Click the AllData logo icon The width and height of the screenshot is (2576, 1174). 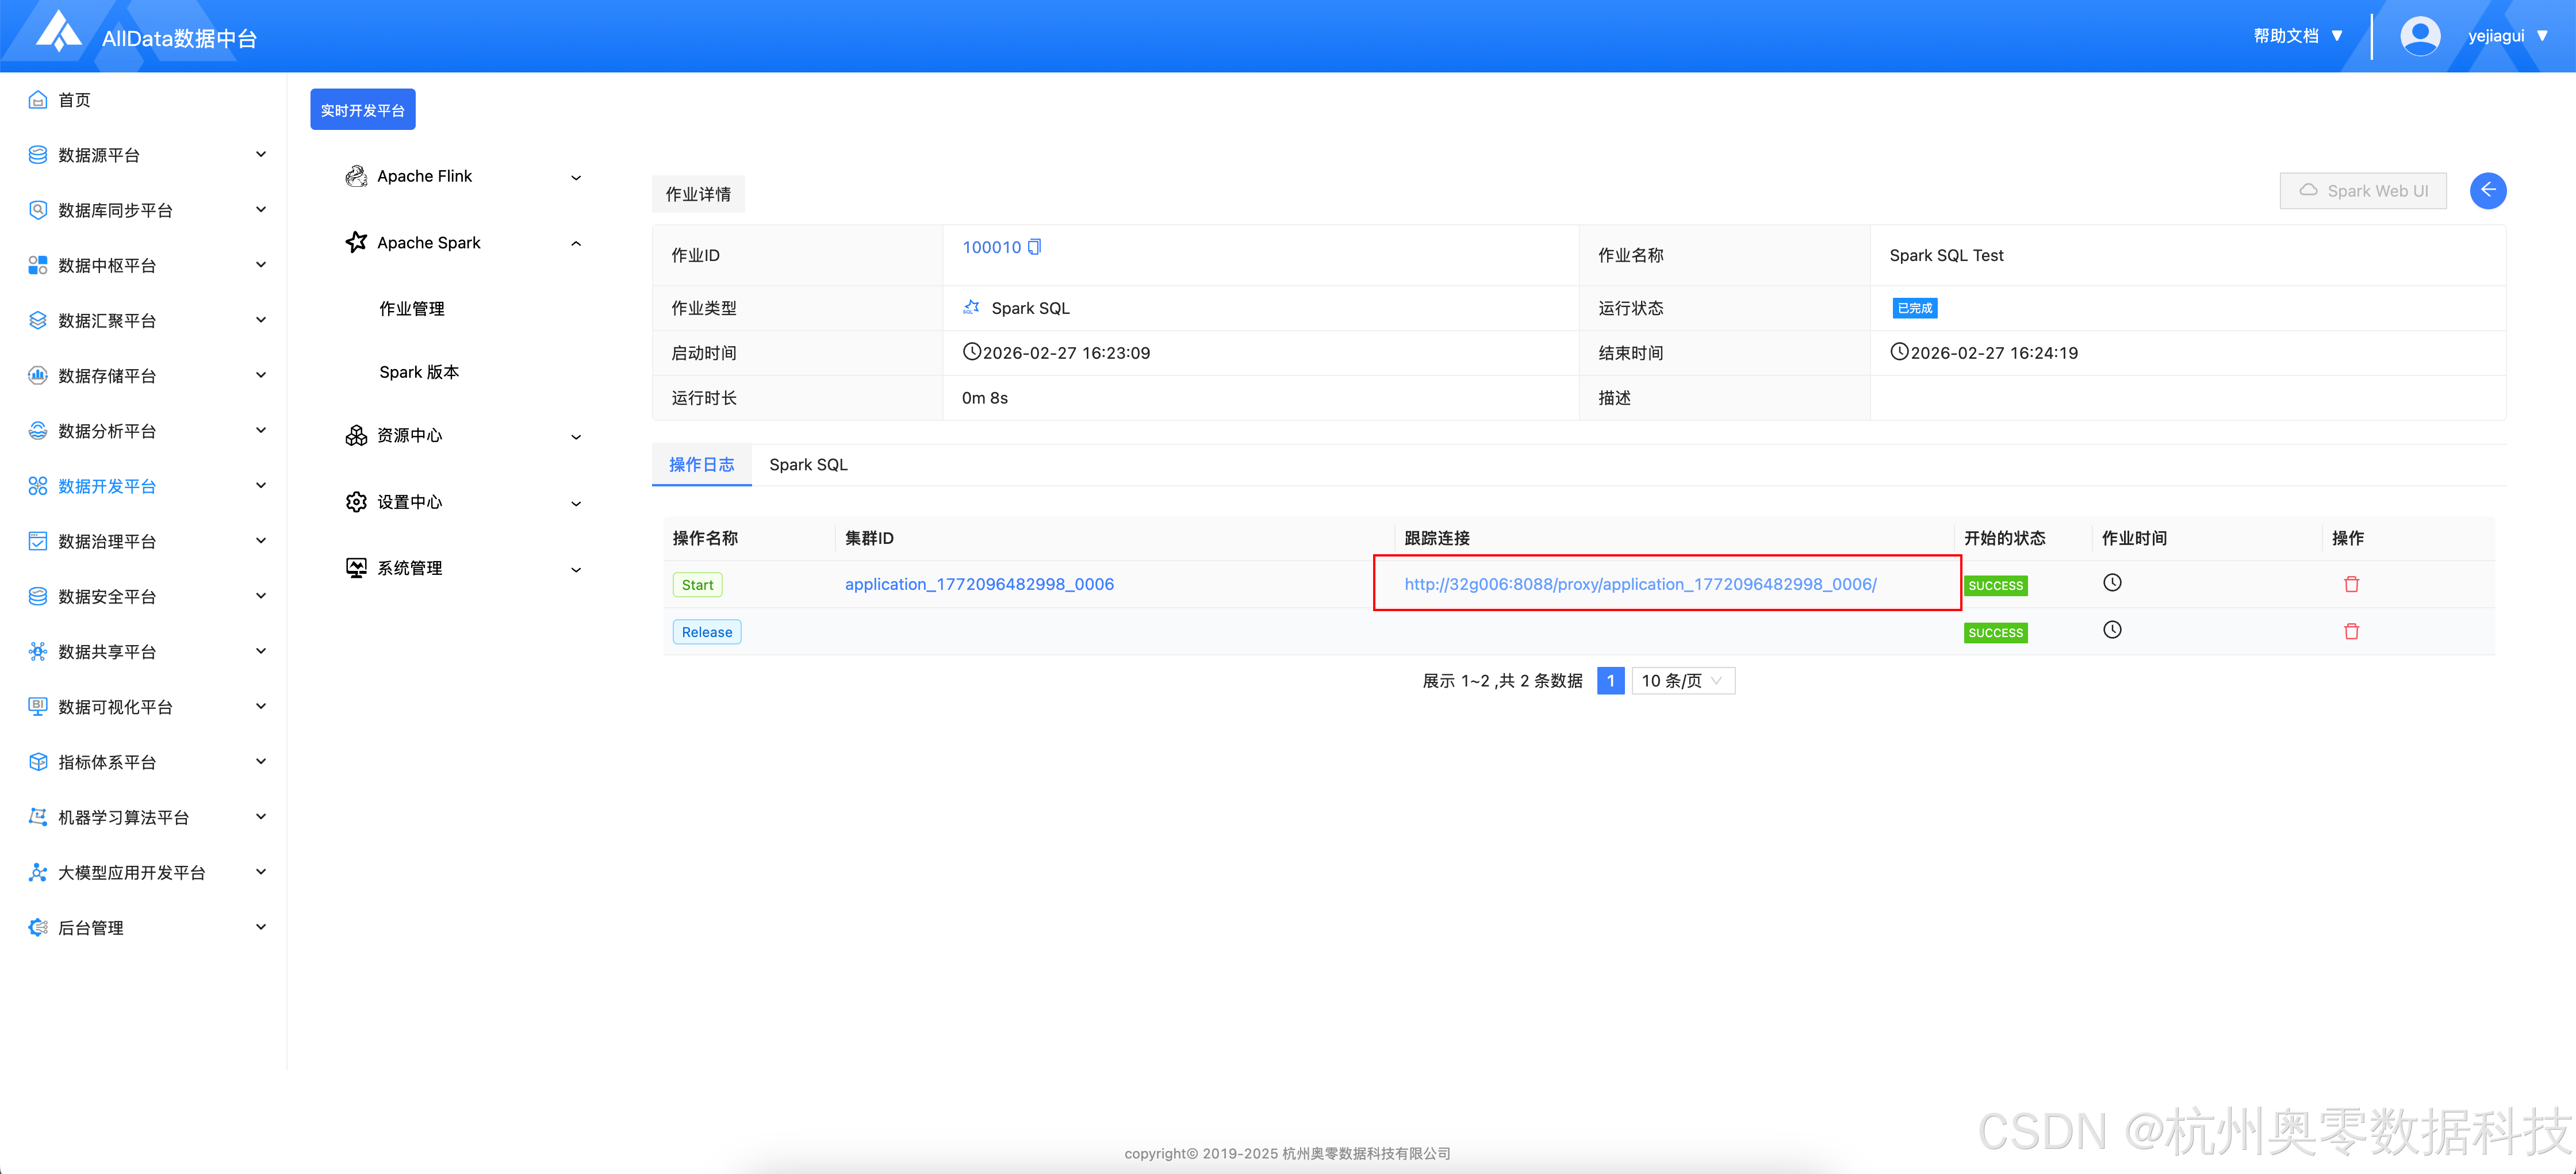[58, 32]
